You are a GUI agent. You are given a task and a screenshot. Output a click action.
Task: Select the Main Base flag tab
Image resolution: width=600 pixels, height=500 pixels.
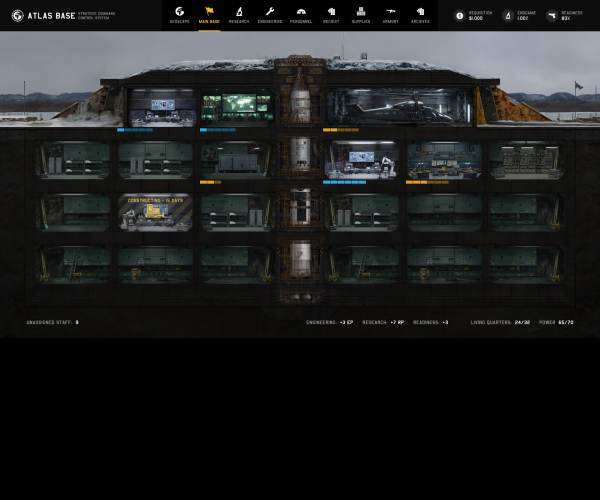coord(209,15)
